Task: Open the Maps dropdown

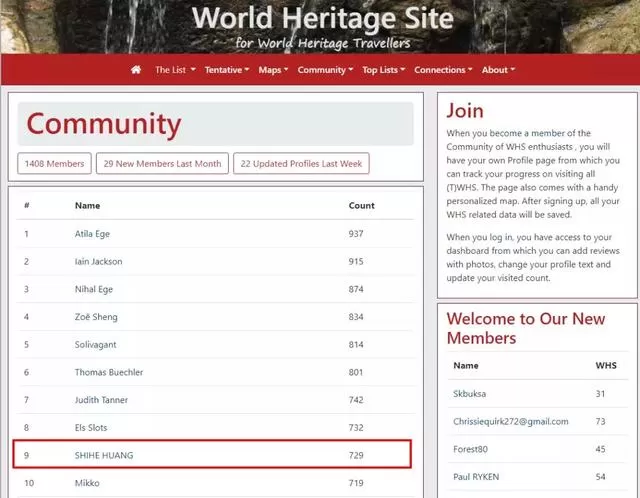Action: tap(273, 70)
